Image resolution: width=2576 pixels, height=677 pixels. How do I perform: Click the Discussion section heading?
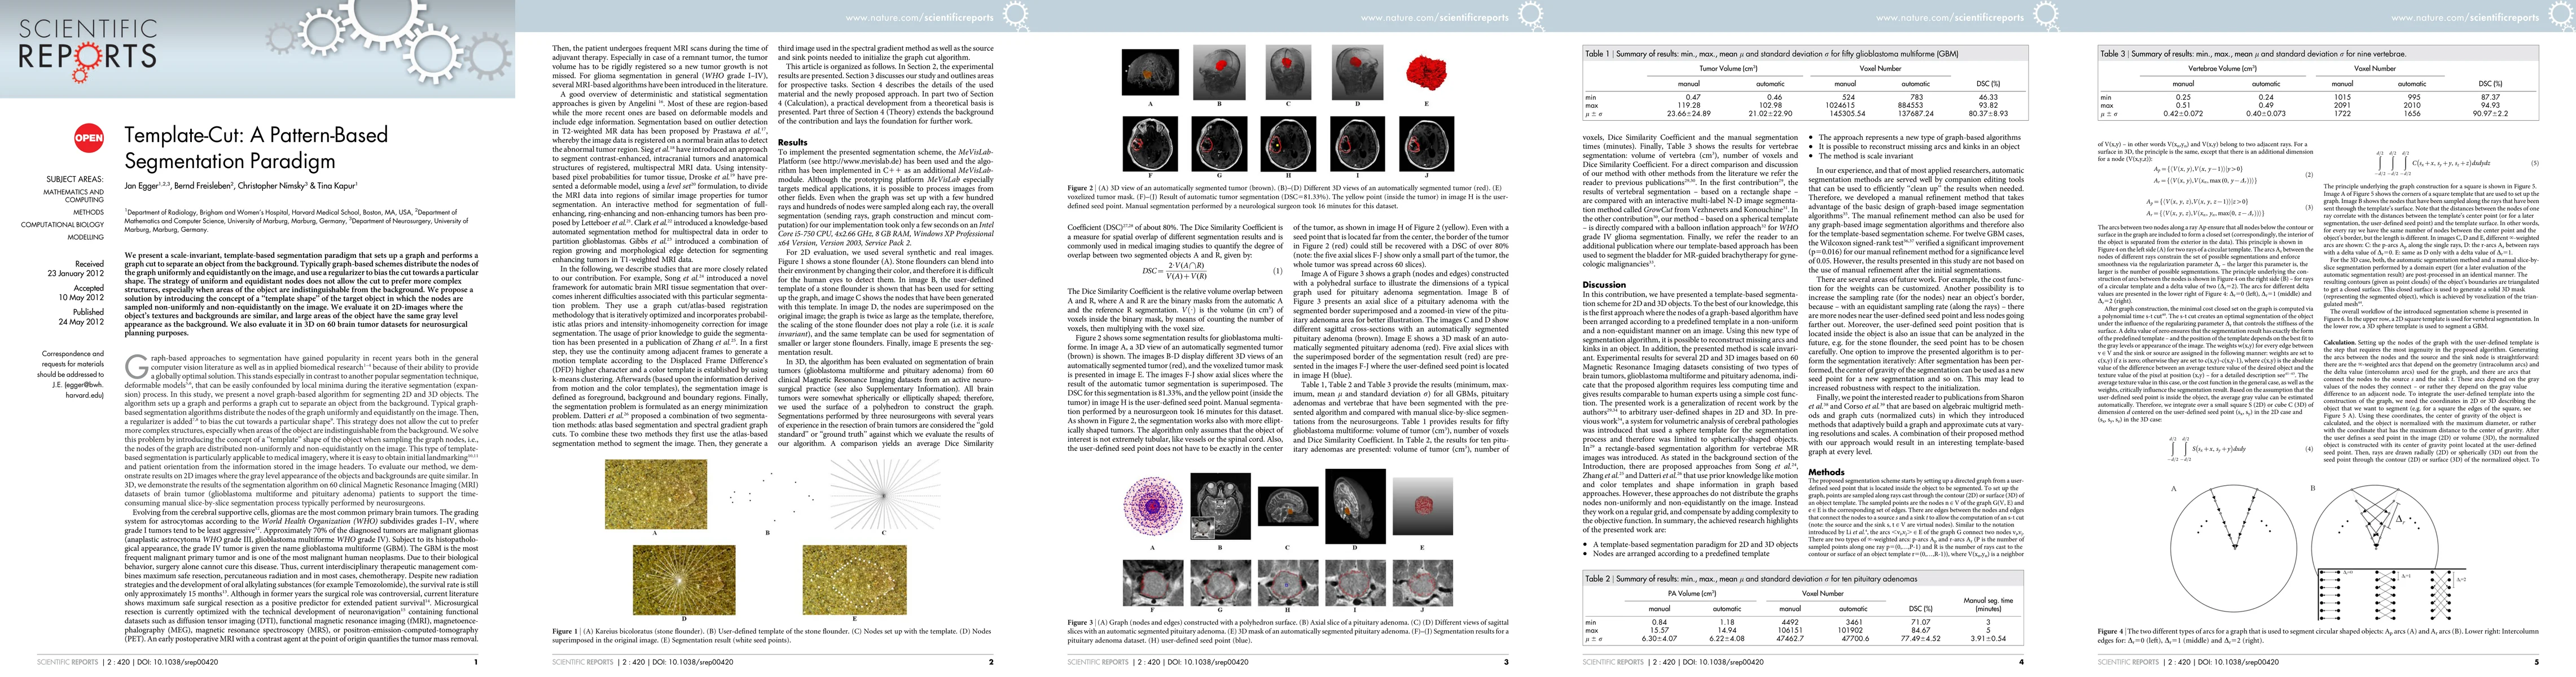coord(1604,284)
